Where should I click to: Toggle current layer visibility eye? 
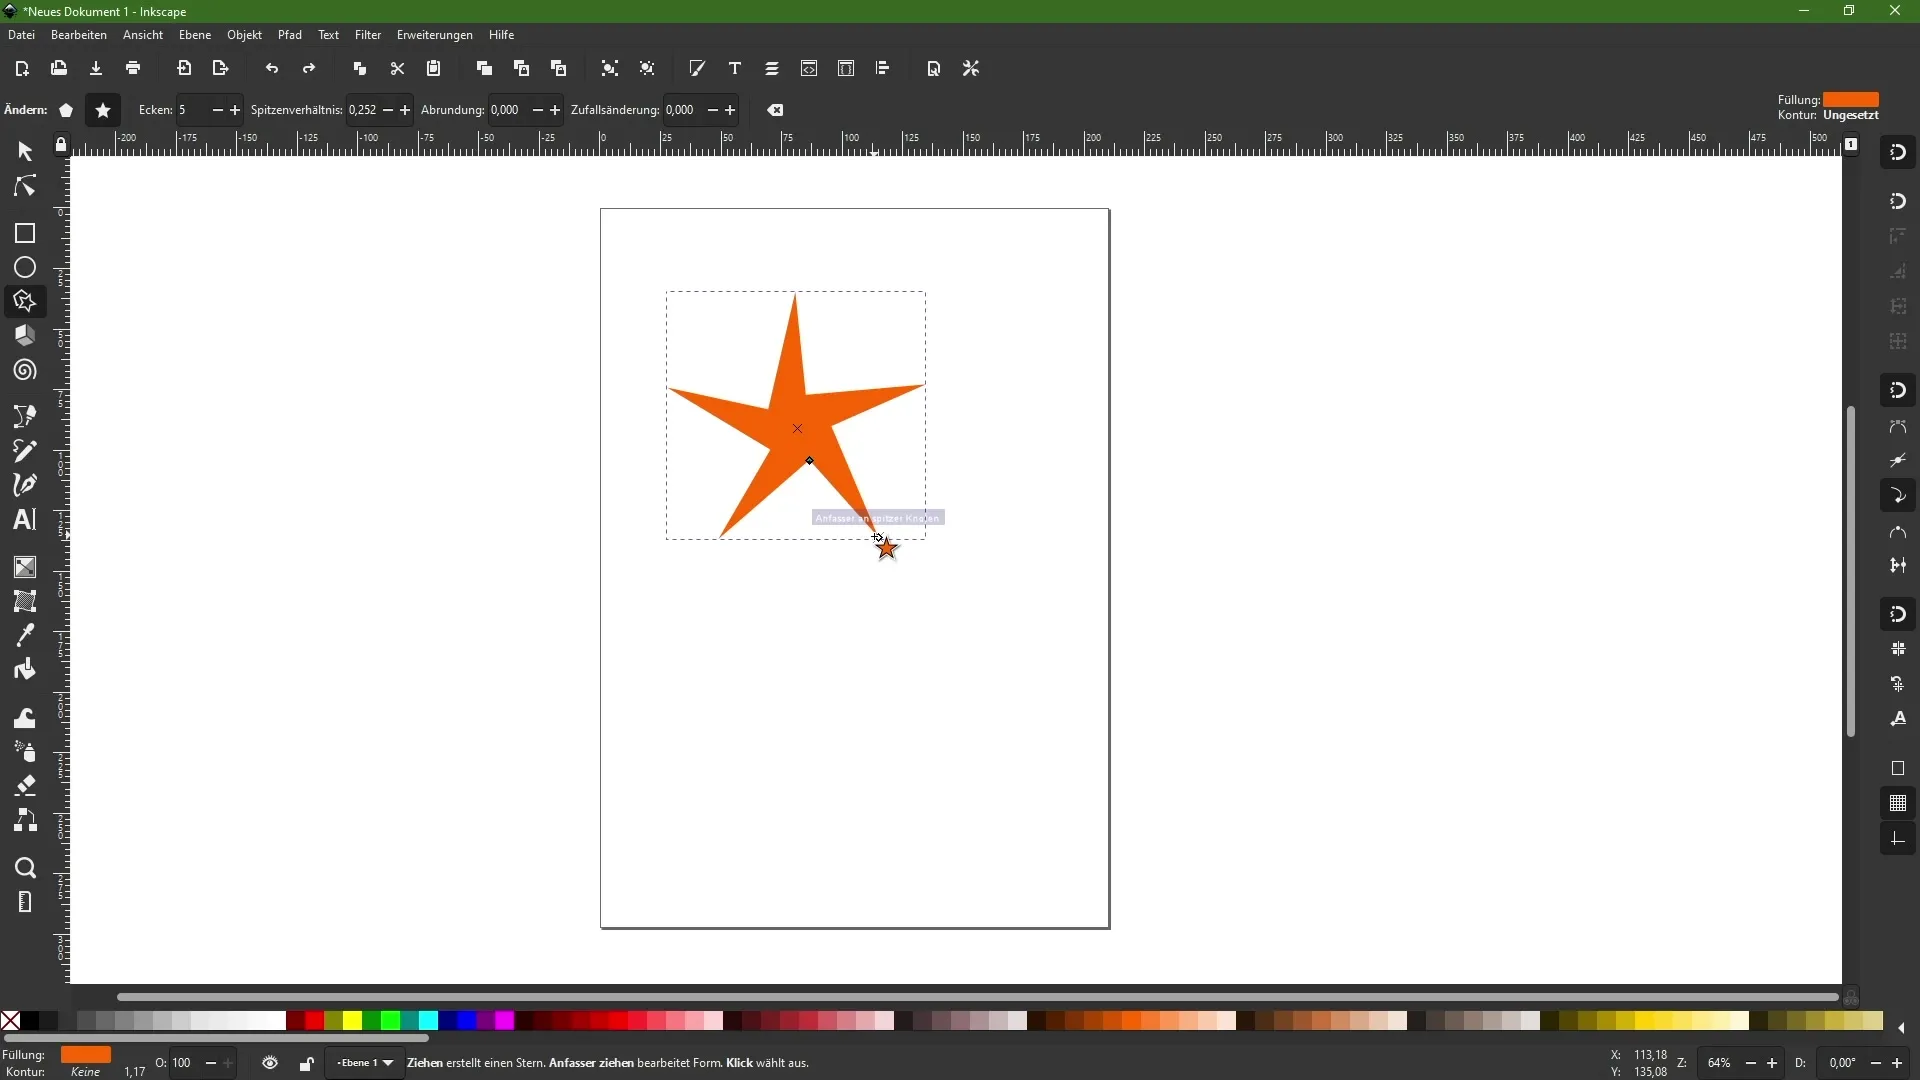click(x=270, y=1064)
